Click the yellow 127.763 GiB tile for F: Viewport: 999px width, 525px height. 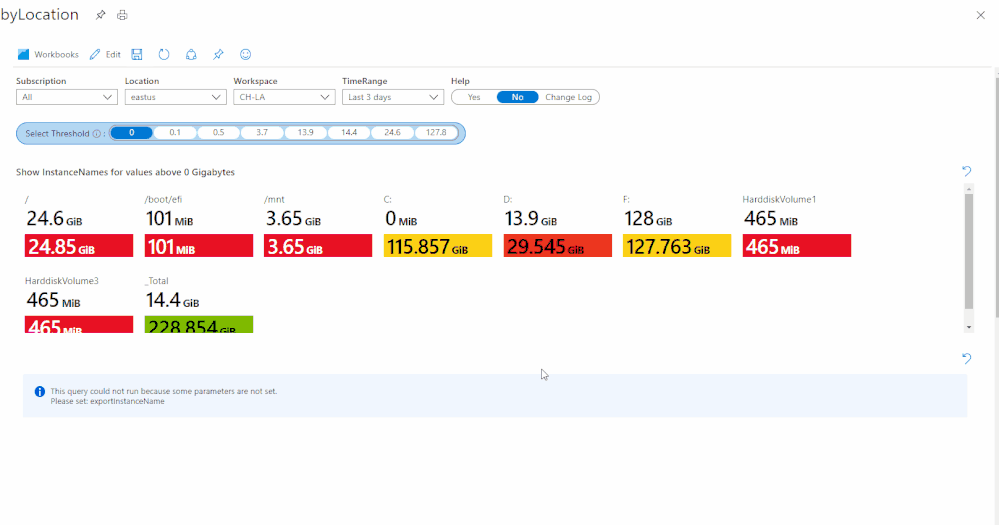tap(677, 245)
